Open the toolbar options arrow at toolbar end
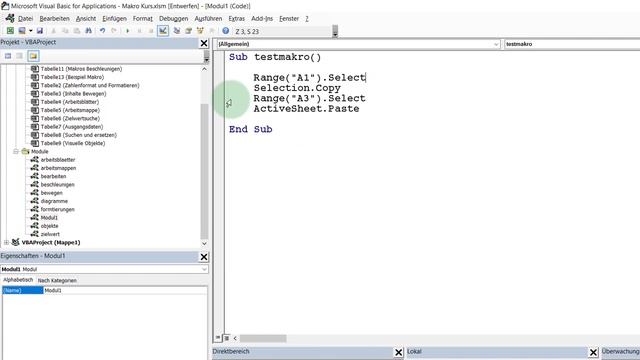 pos(335,31)
